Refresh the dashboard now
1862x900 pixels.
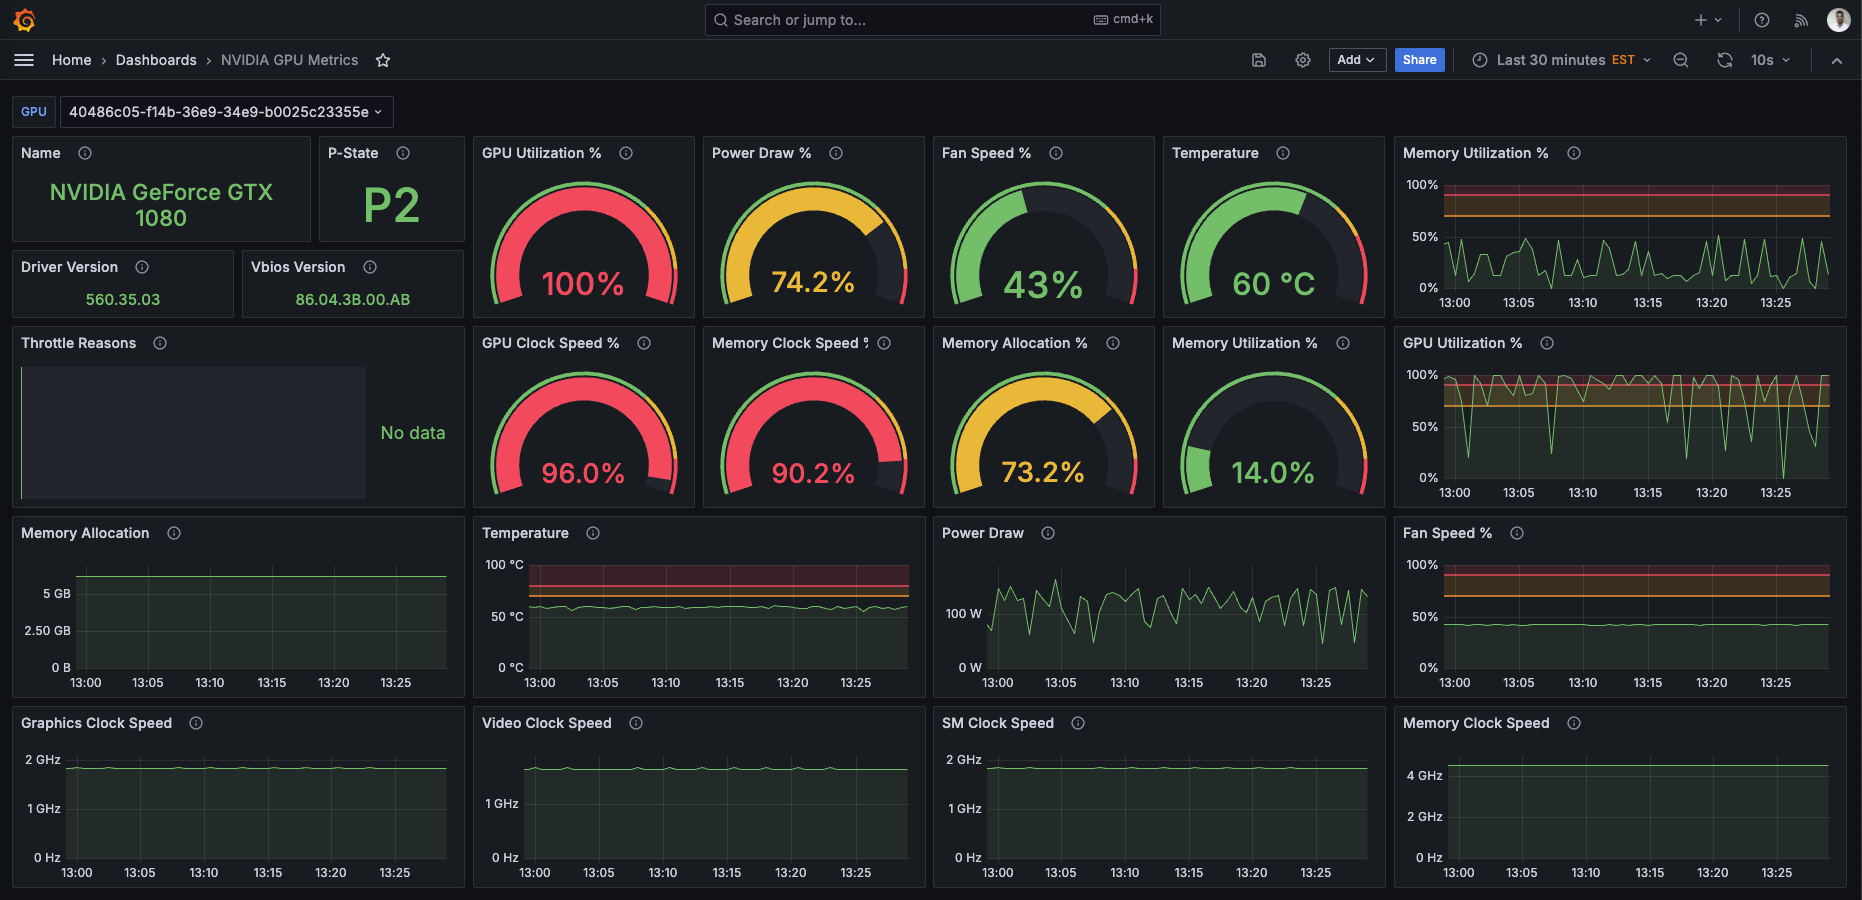(x=1725, y=60)
